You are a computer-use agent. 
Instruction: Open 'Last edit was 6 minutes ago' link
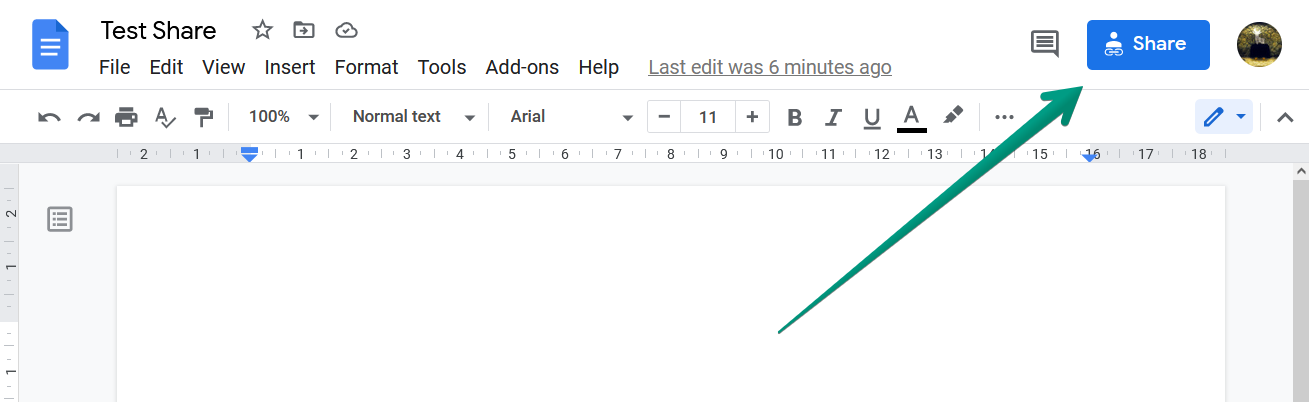770,67
